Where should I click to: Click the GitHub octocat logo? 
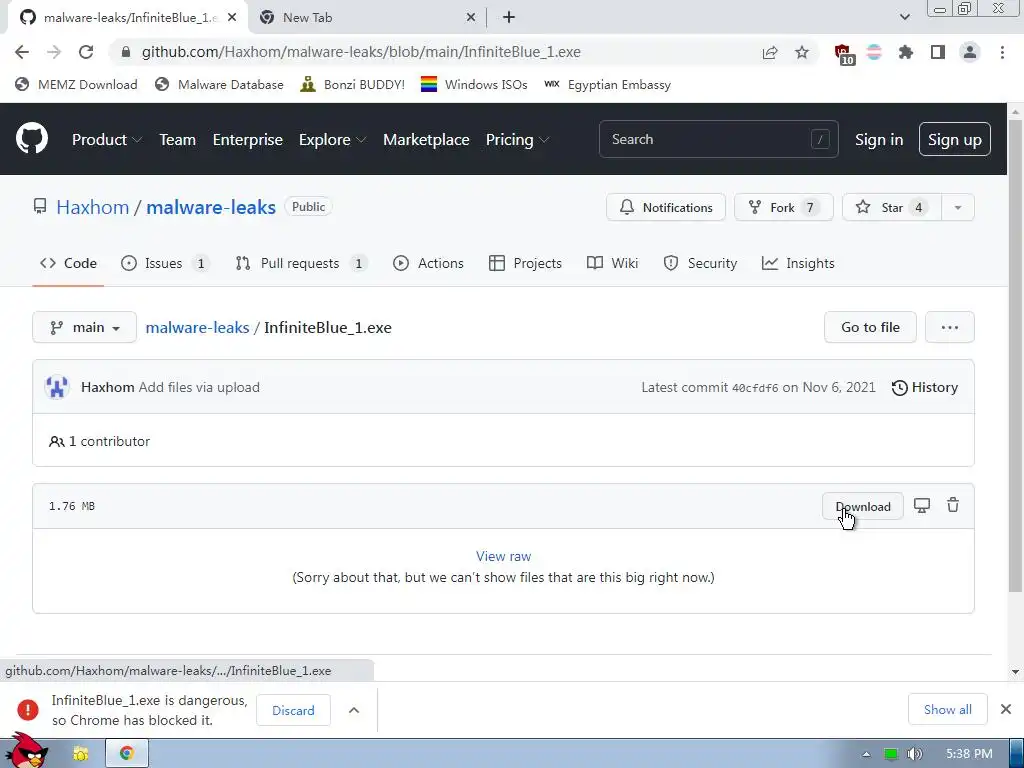click(32, 138)
